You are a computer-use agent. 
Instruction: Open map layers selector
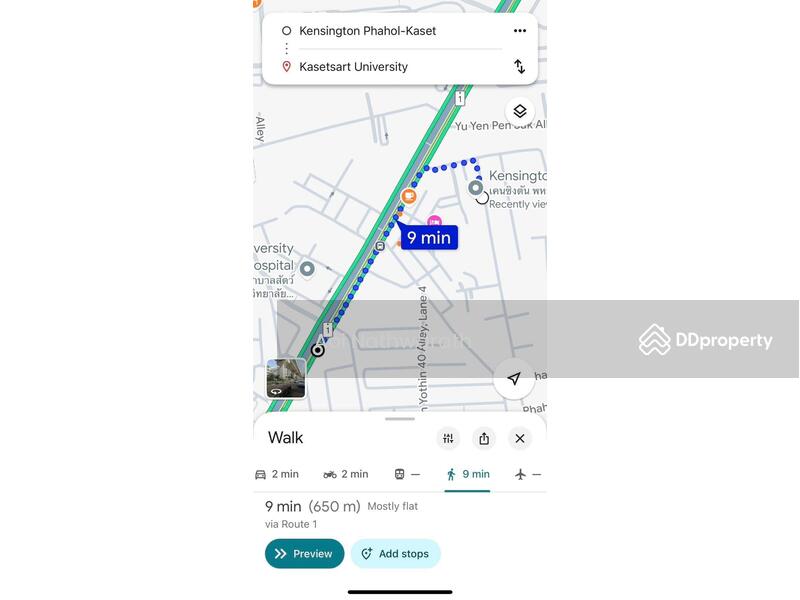click(x=519, y=111)
